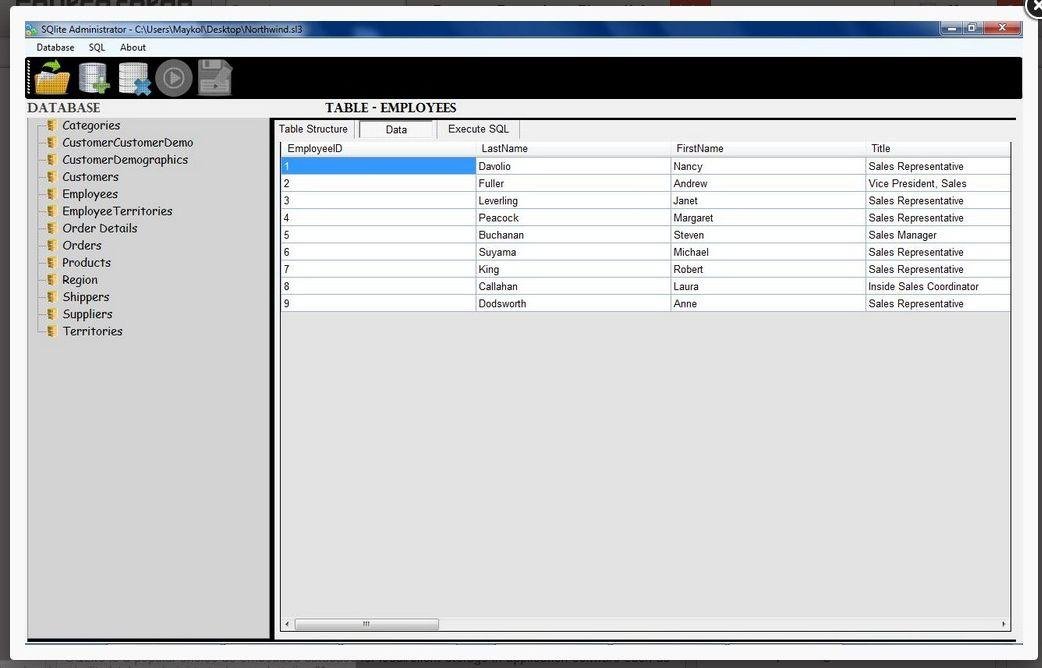This screenshot has height=668, width=1042.
Task: Open the About menu
Action: [x=132, y=47]
